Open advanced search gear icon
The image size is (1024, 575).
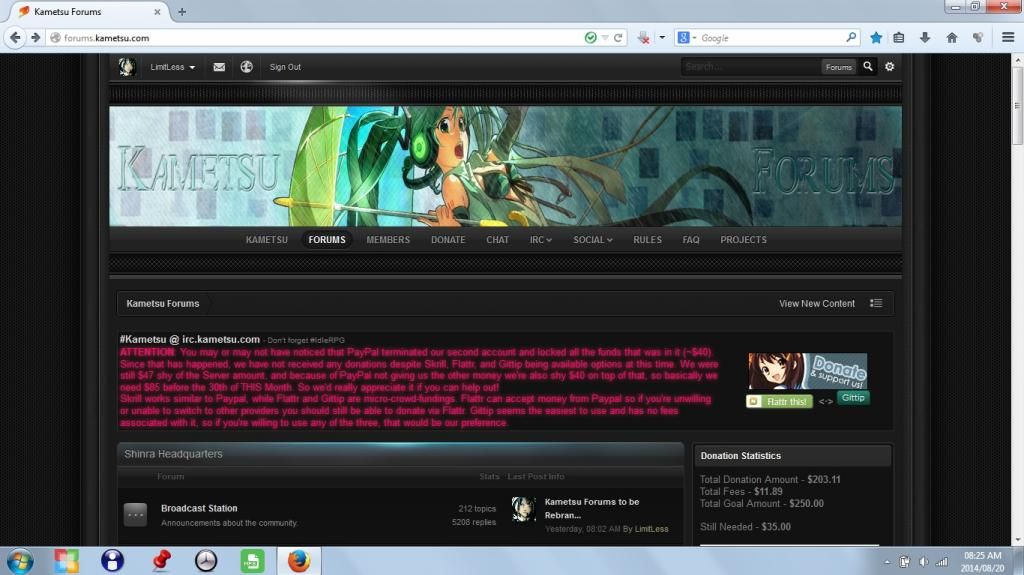pos(890,67)
